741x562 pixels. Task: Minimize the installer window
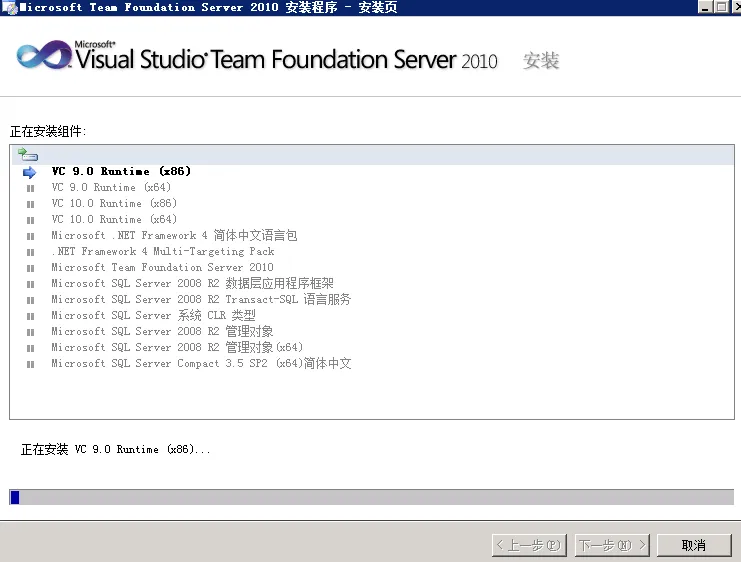click(705, 7)
